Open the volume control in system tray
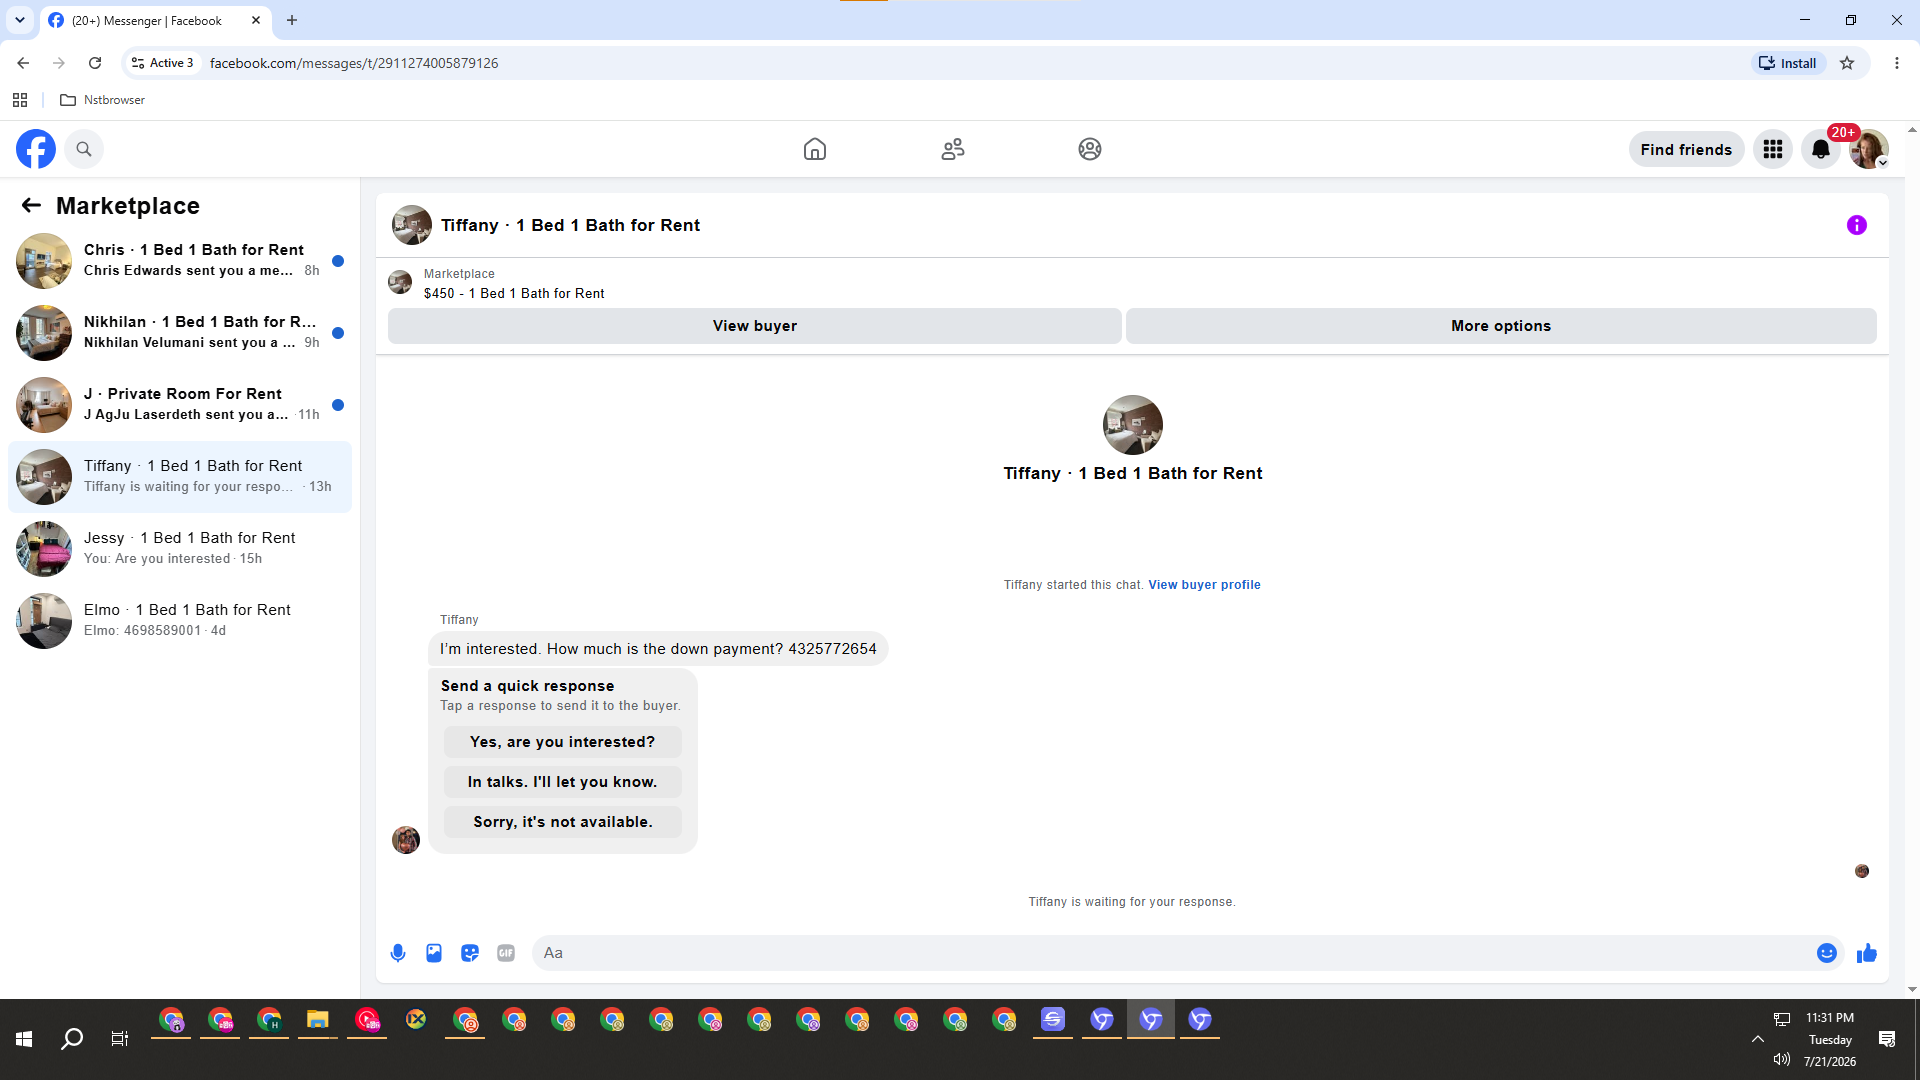 (x=1781, y=1060)
